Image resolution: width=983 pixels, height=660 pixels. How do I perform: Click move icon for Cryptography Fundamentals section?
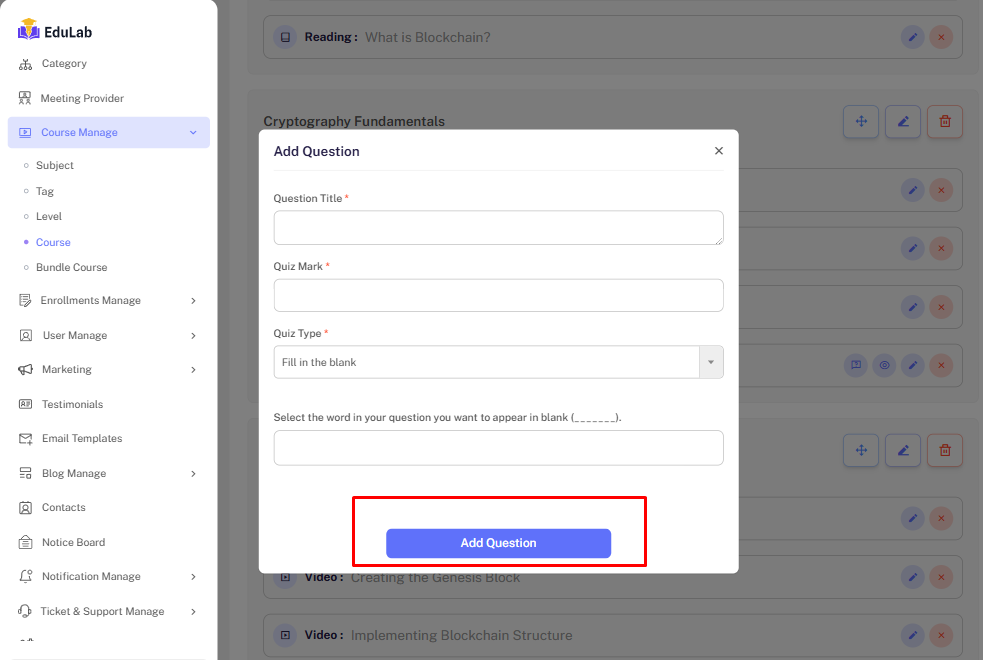pyautogui.click(x=860, y=122)
